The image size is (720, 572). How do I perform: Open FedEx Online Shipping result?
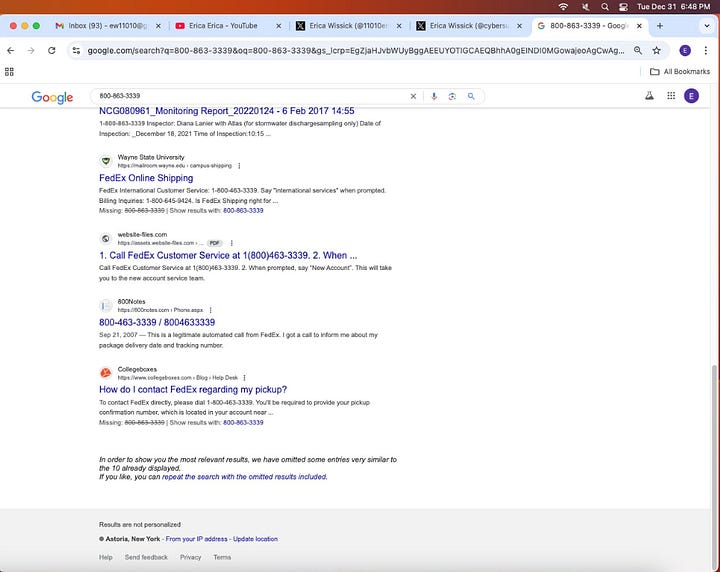[146, 178]
